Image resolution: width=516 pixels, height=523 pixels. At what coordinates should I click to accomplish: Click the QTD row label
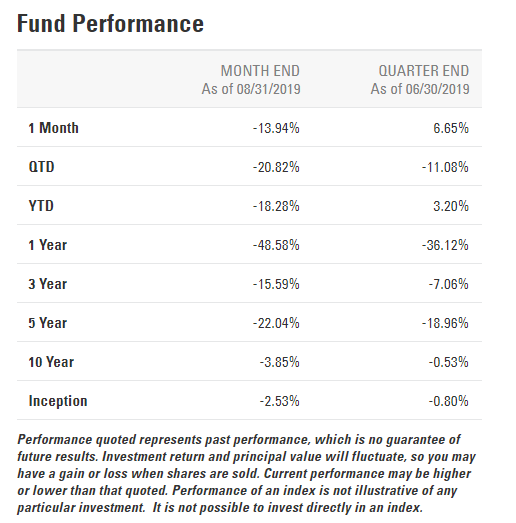pyautogui.click(x=41, y=167)
